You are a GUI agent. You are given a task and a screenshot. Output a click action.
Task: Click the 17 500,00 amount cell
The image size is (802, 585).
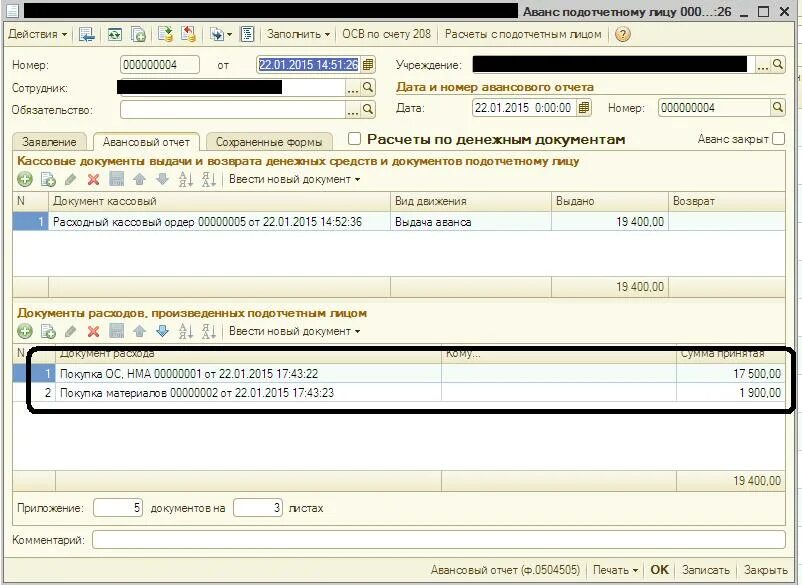(x=730, y=374)
